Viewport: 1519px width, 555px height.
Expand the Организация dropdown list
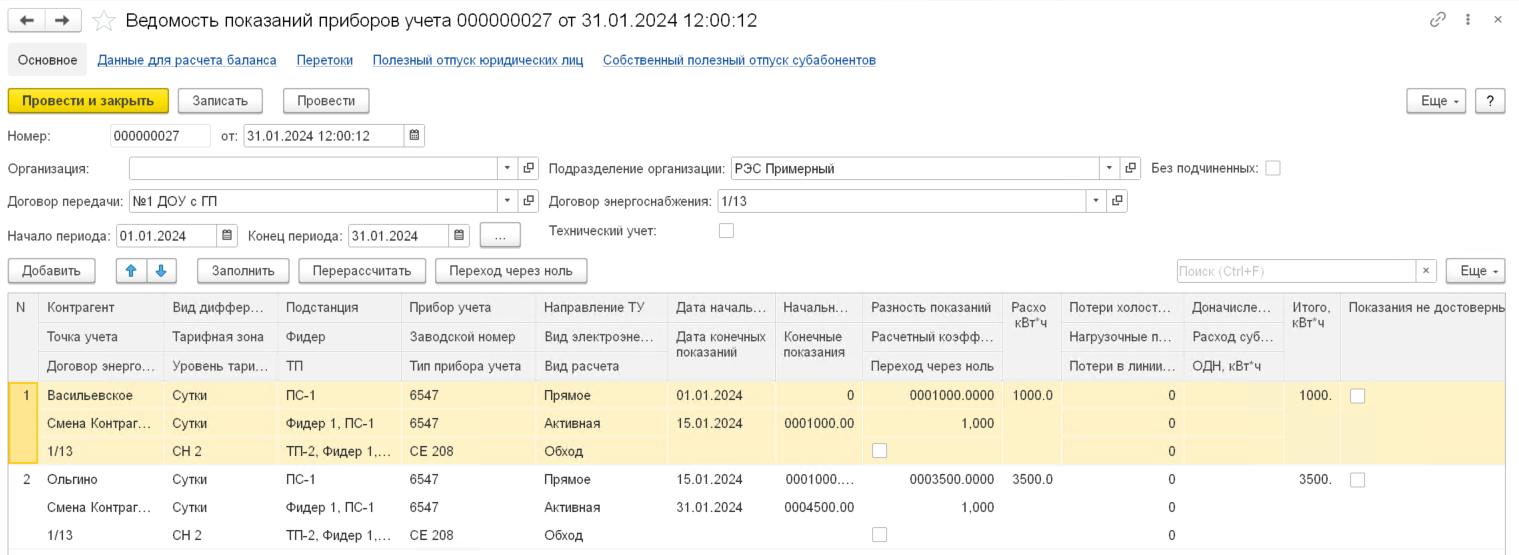[507, 168]
